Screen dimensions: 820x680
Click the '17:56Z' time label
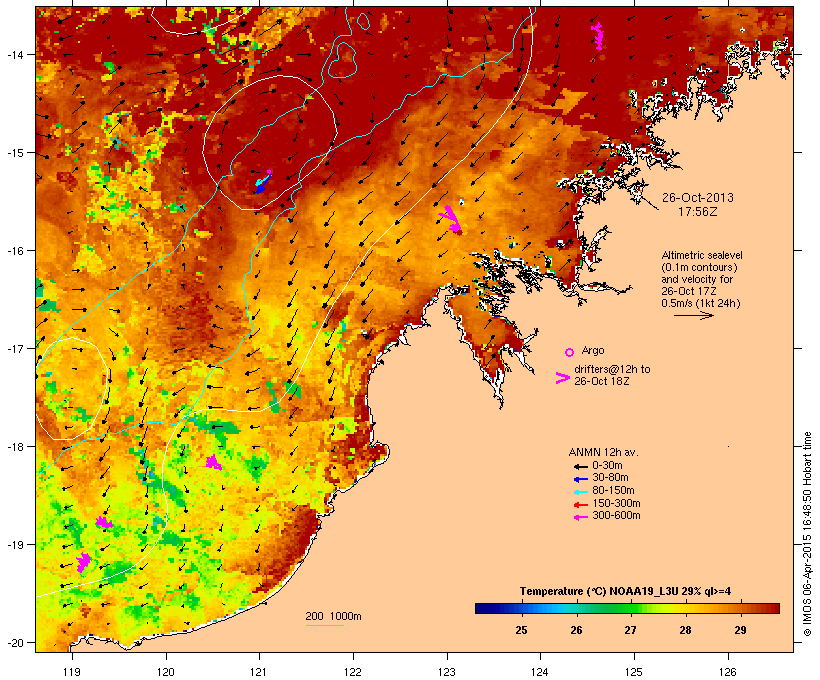click(698, 212)
